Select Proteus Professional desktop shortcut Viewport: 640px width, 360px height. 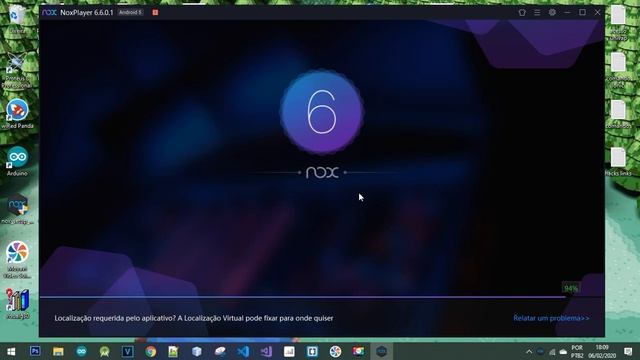[17, 71]
